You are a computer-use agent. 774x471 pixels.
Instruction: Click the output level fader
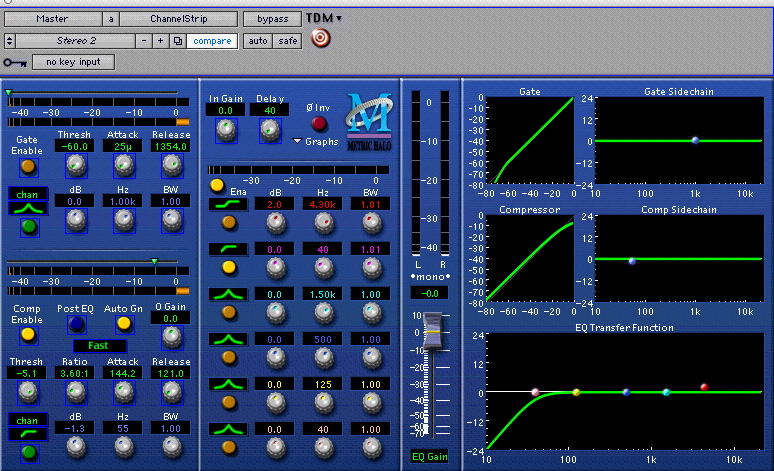(x=433, y=330)
